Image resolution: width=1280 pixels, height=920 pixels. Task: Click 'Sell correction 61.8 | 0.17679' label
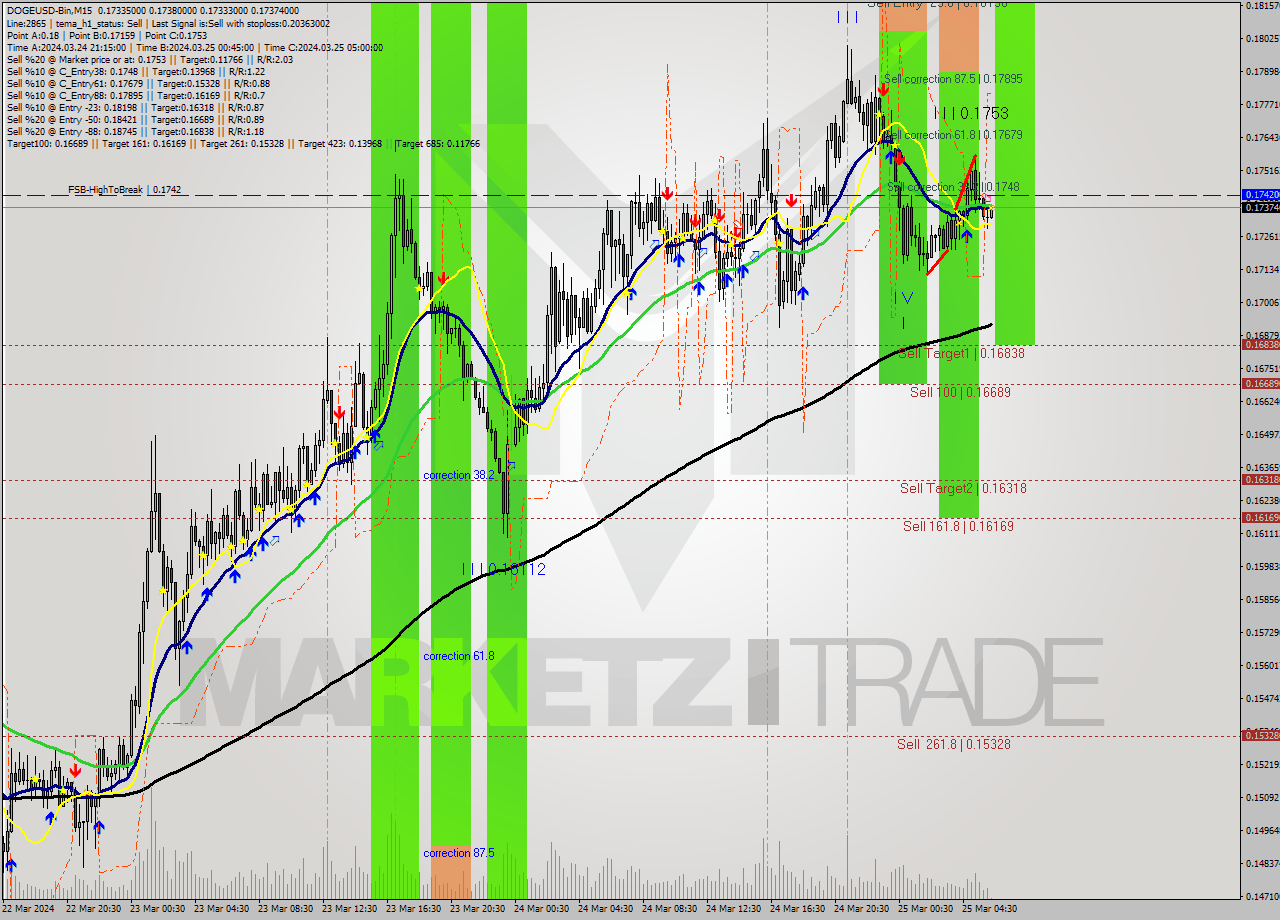(953, 134)
